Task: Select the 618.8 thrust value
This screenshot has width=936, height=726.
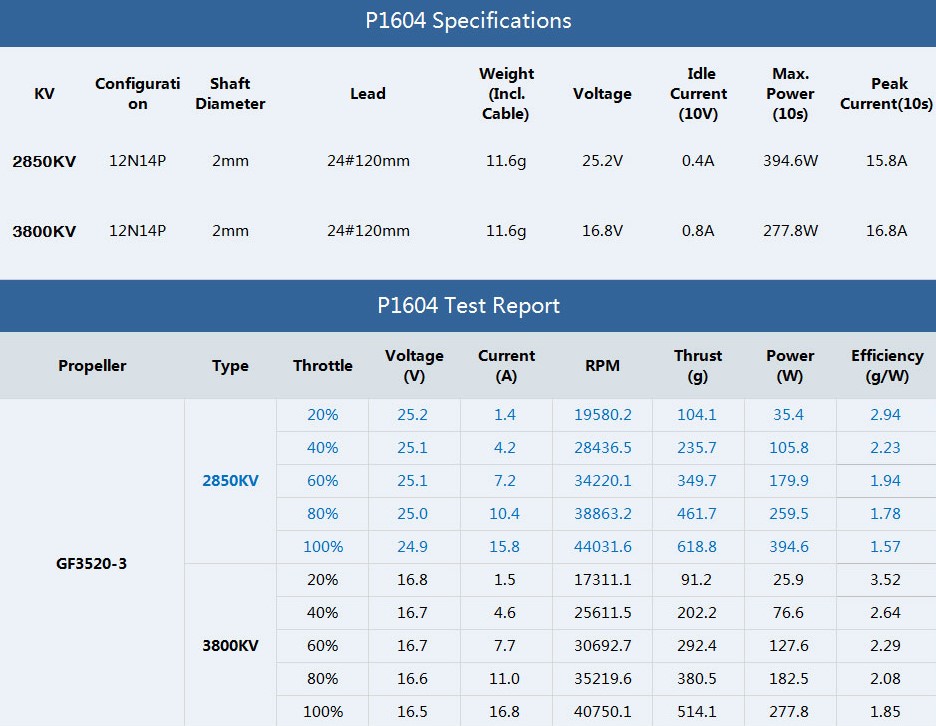Action: pyautogui.click(x=697, y=547)
